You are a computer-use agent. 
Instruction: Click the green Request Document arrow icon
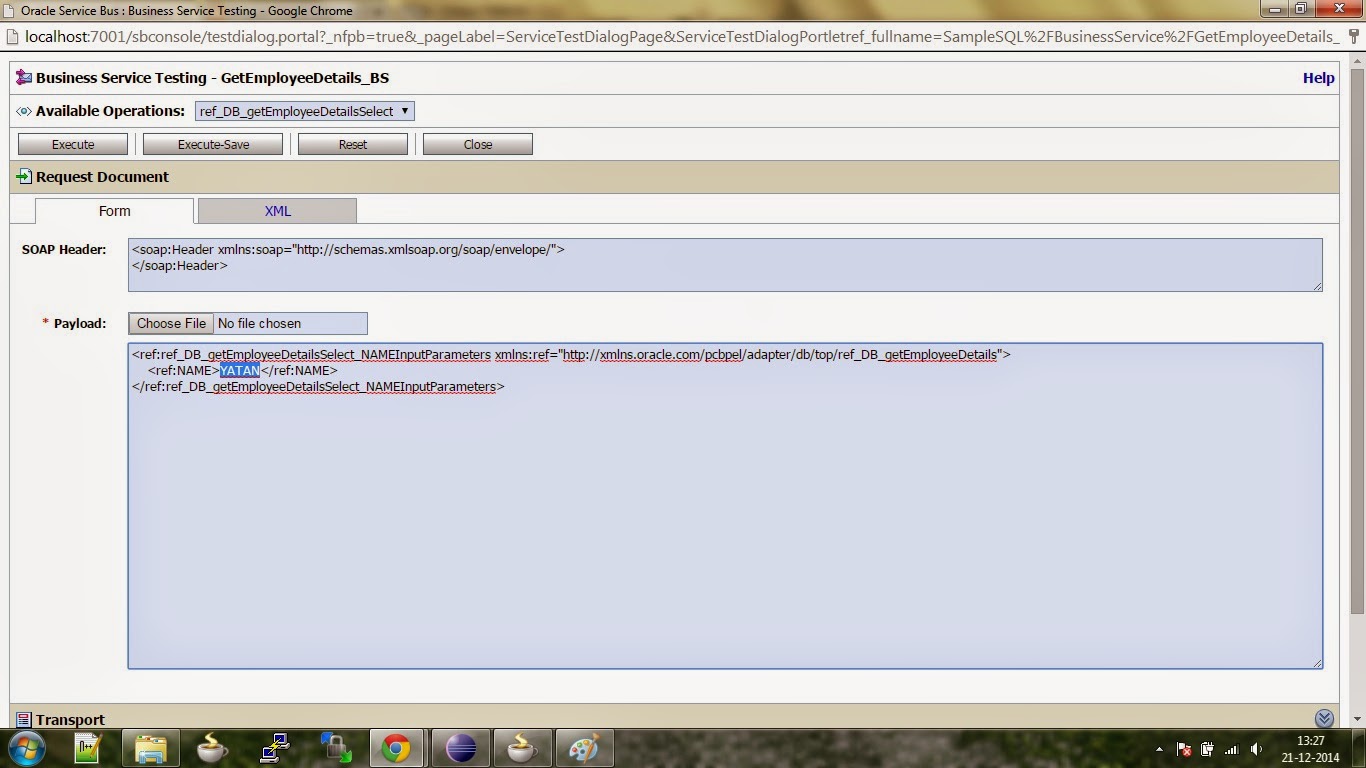22,177
